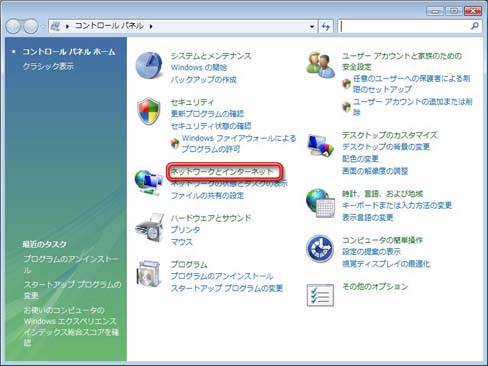This screenshot has height=366, width=488.
Task: Click ネットワークの状態とタスクの表示 link
Action: coord(229,184)
